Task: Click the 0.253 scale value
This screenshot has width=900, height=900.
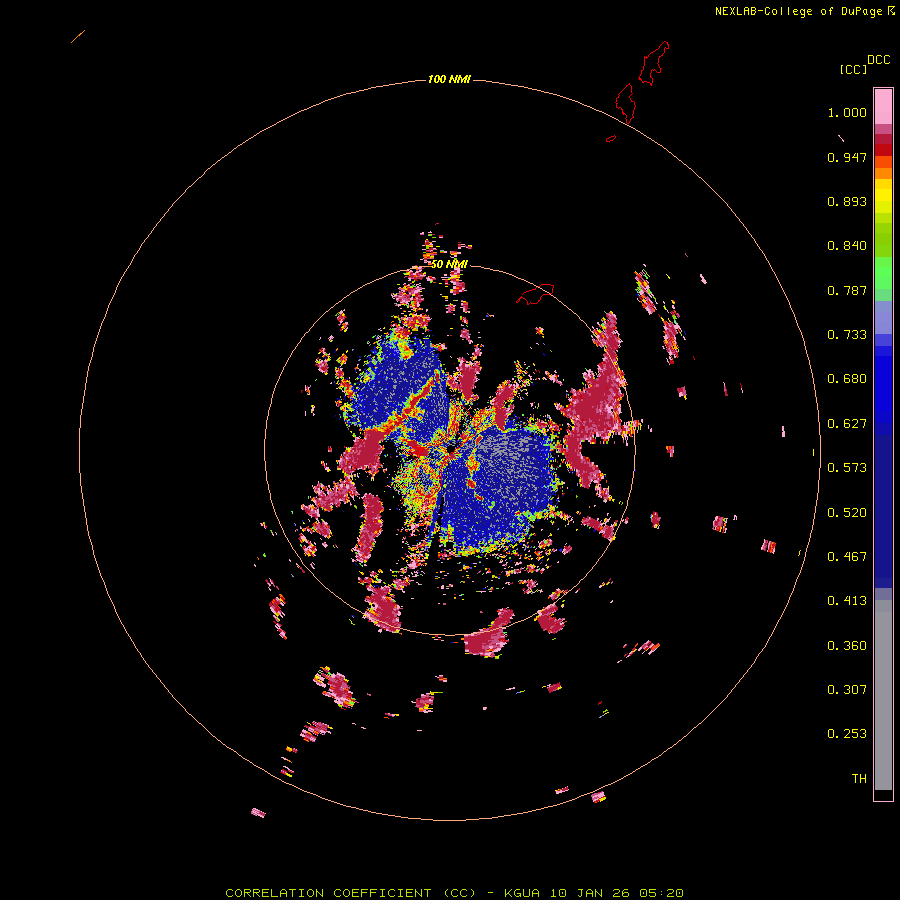Action: coord(847,734)
